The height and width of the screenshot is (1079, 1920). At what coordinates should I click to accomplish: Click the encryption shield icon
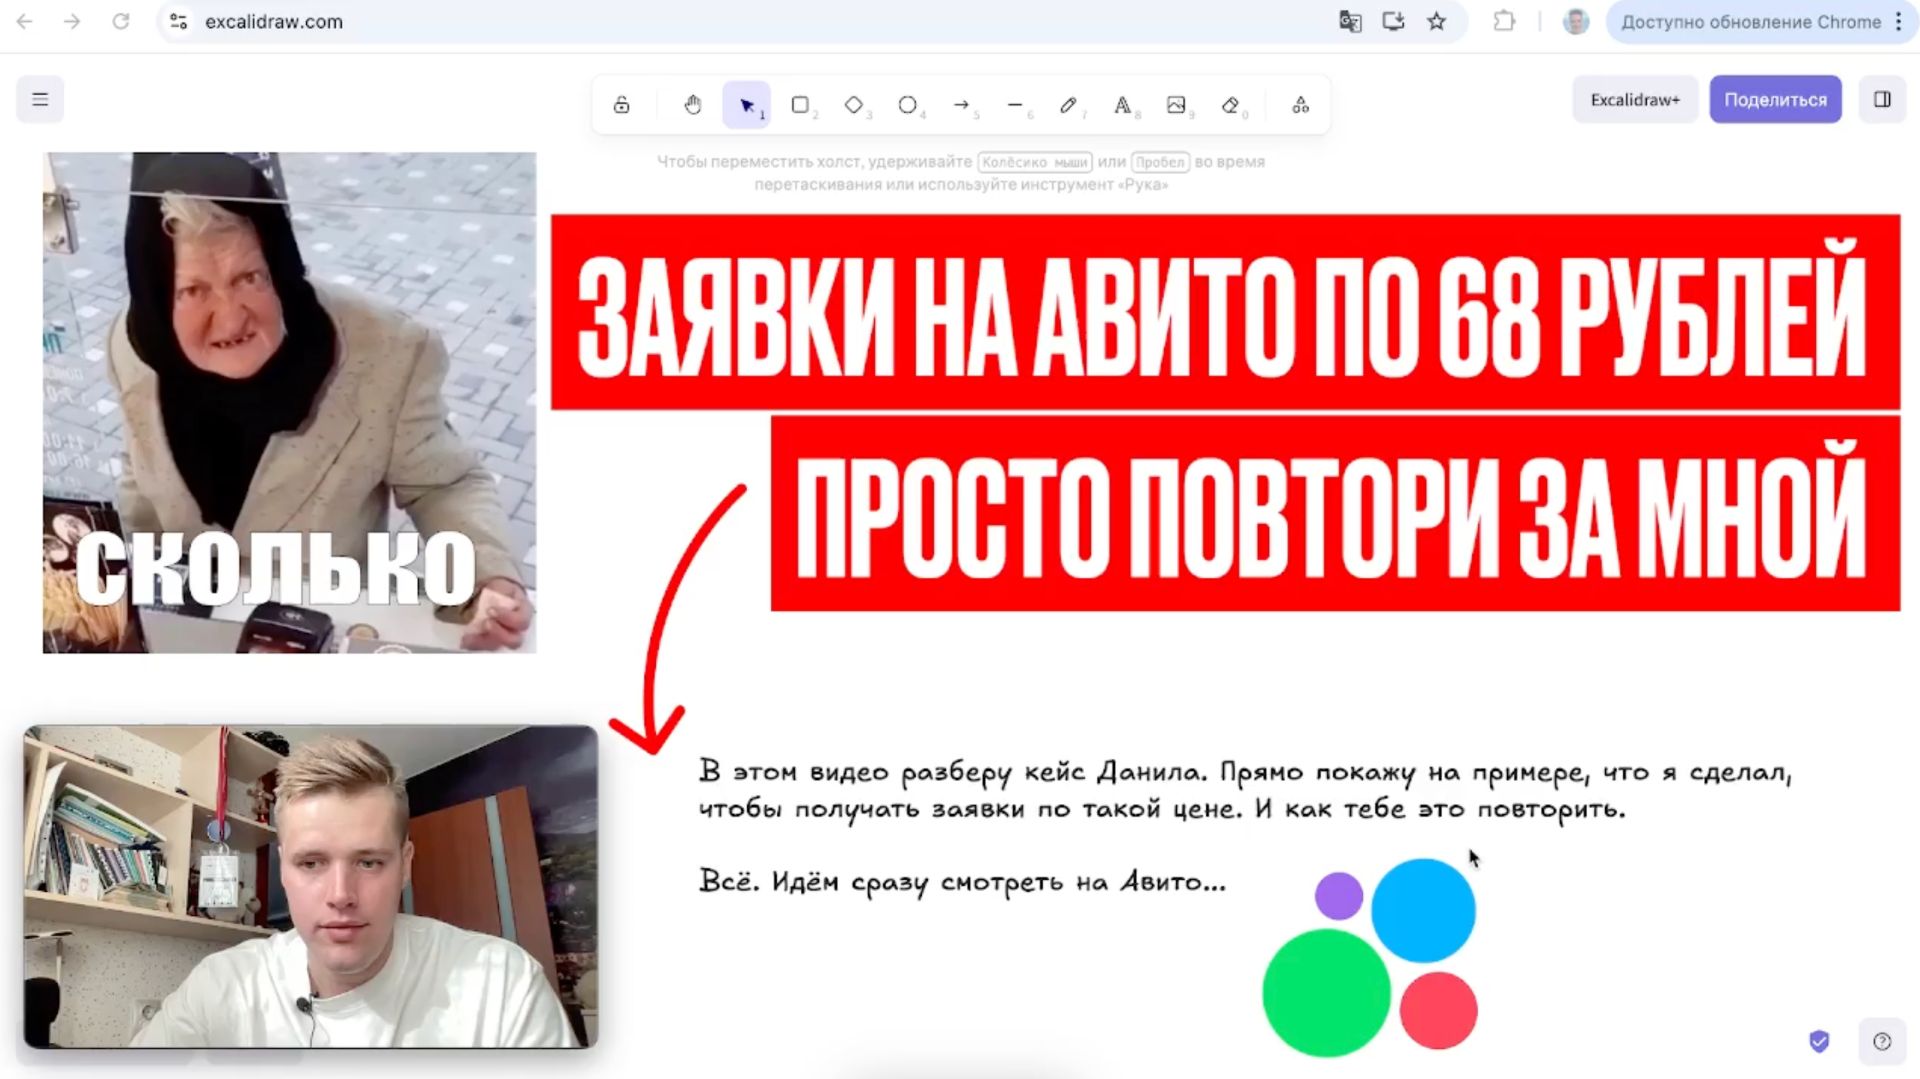click(1820, 1042)
